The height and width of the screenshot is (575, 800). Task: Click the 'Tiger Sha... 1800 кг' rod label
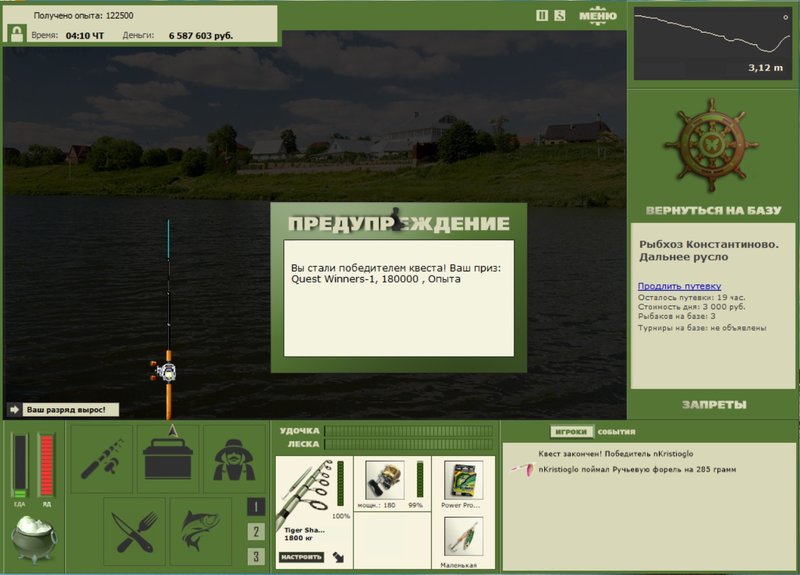(x=305, y=534)
